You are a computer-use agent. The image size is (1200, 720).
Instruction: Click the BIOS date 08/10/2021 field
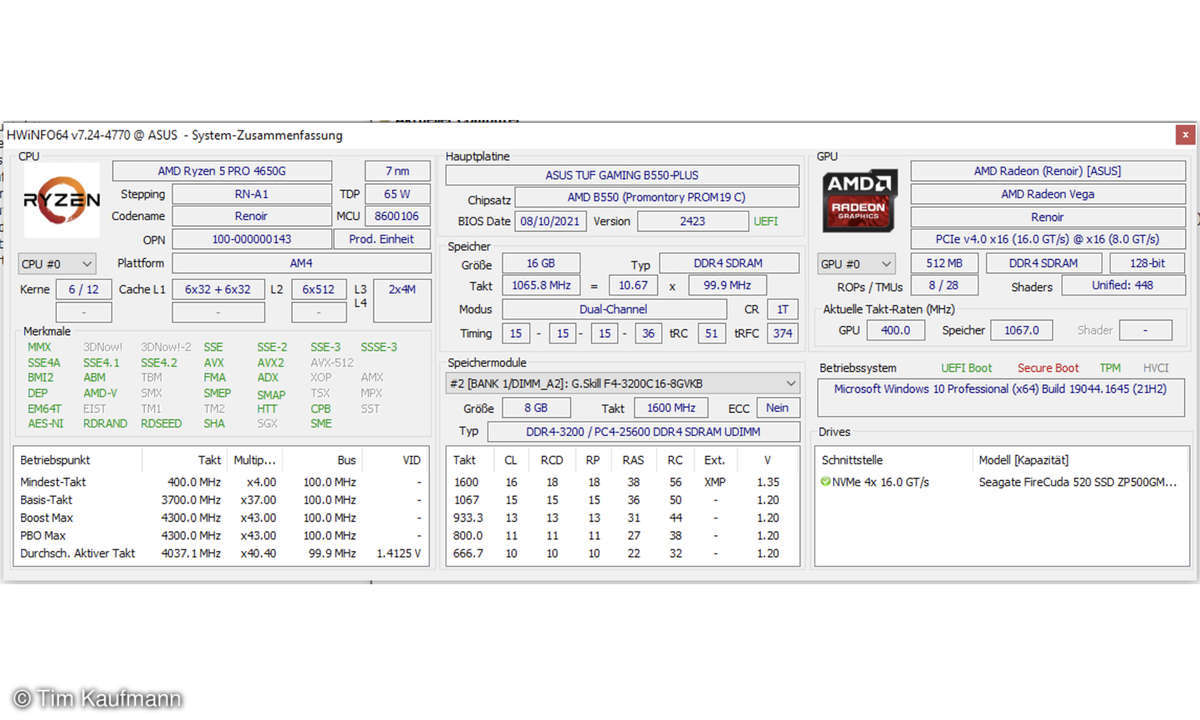click(x=551, y=221)
